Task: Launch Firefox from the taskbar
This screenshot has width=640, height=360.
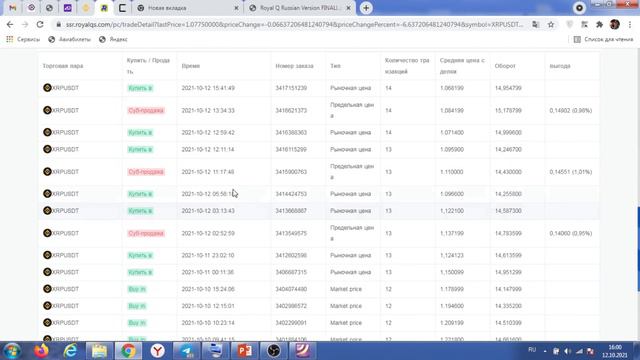Action: pos(41,351)
